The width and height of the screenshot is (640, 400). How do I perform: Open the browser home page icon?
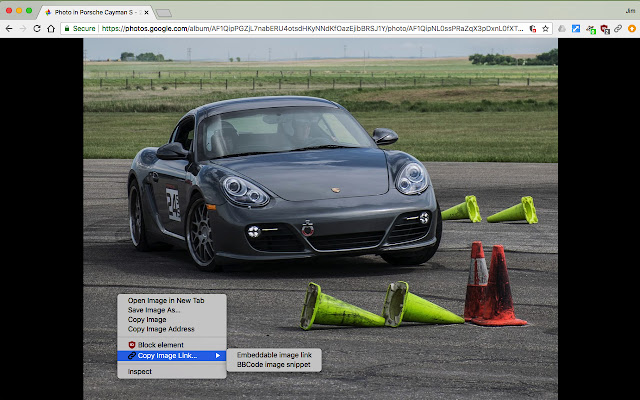[51, 29]
